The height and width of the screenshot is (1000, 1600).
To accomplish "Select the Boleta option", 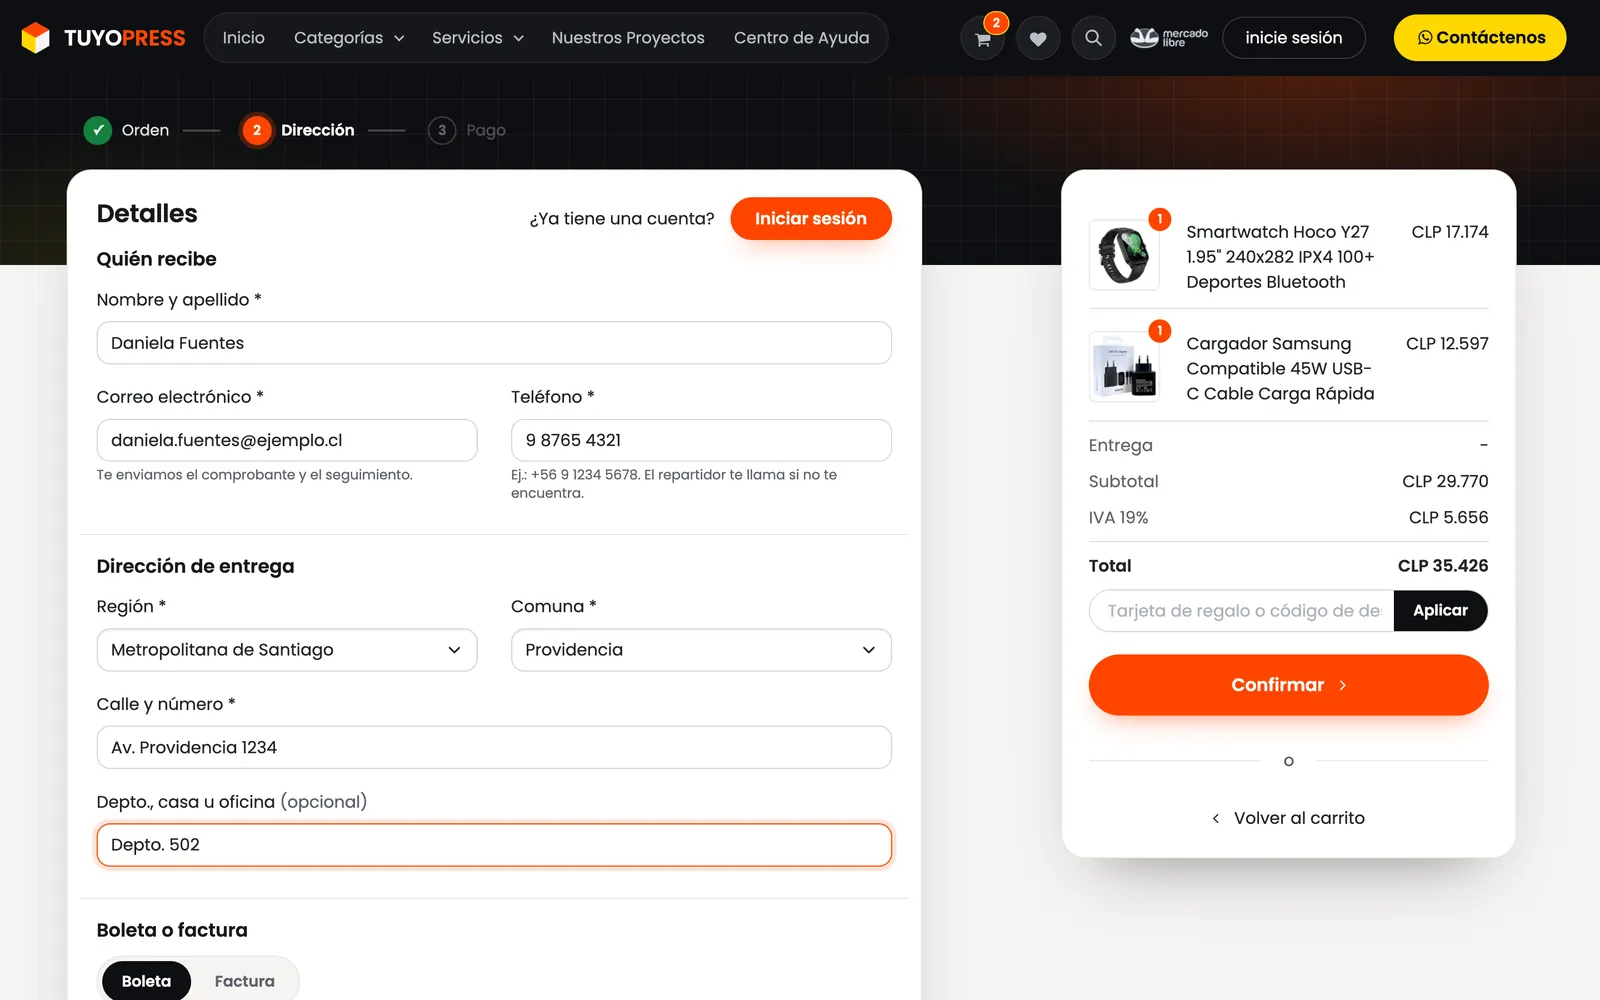I will (146, 981).
